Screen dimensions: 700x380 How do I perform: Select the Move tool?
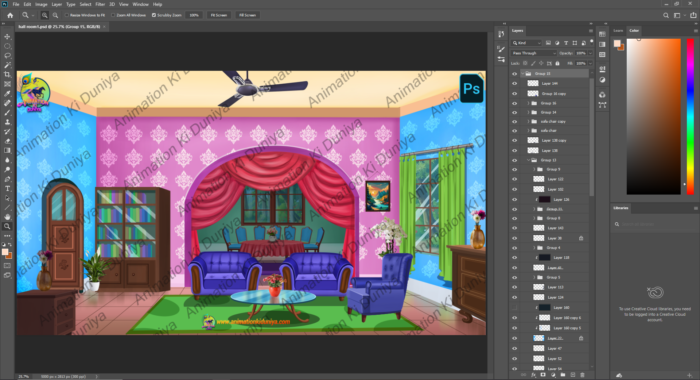tap(7, 37)
